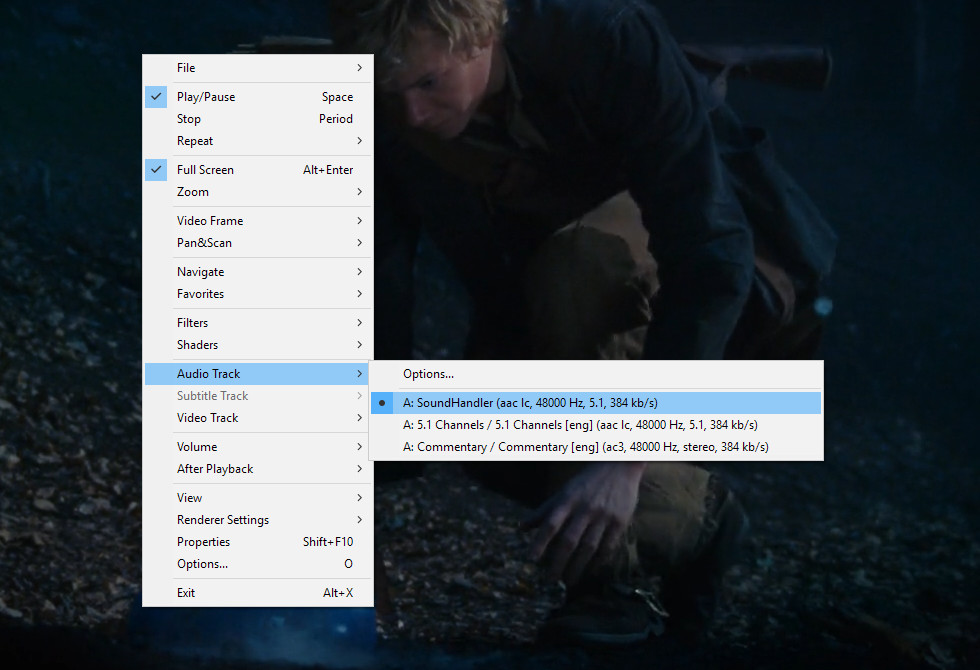Open Options... in the Audio Track submenu

coord(428,374)
